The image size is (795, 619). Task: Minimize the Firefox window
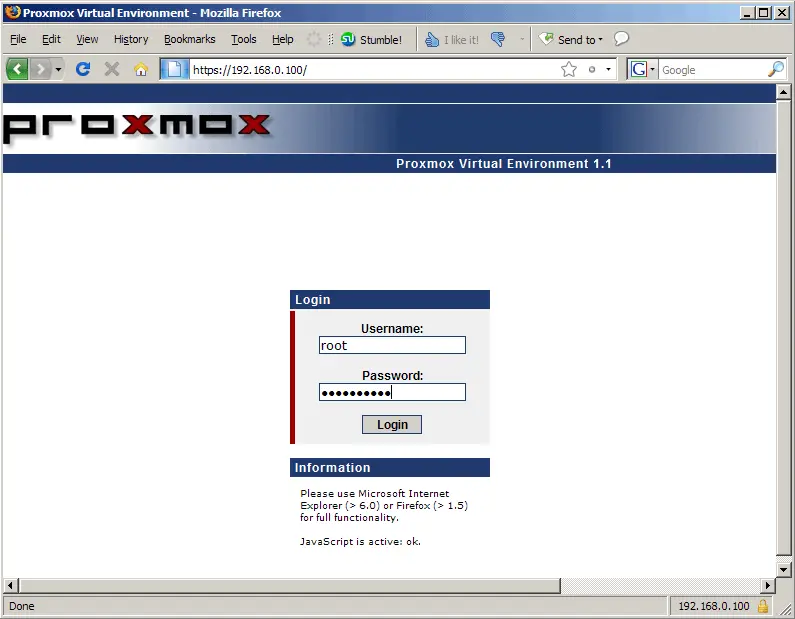746,13
